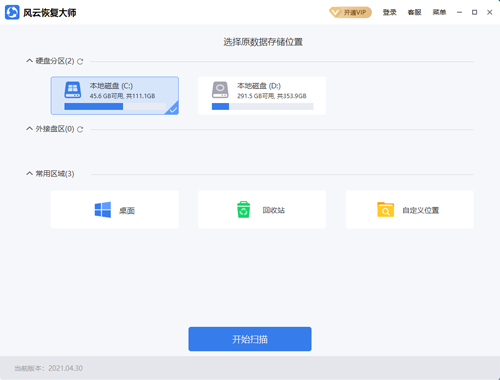Open the 客服 customer service option
Viewport: 500px width, 380px height.
(414, 12)
